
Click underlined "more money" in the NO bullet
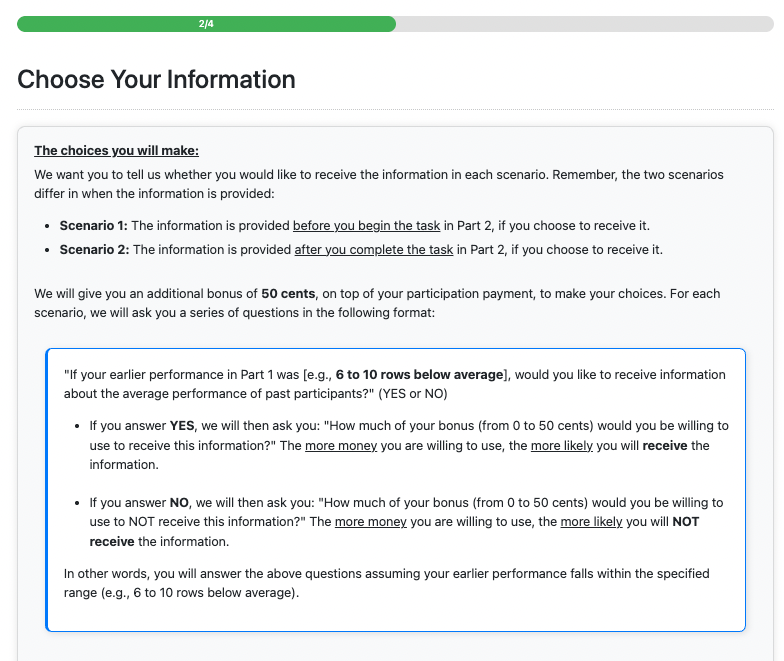(x=370, y=523)
